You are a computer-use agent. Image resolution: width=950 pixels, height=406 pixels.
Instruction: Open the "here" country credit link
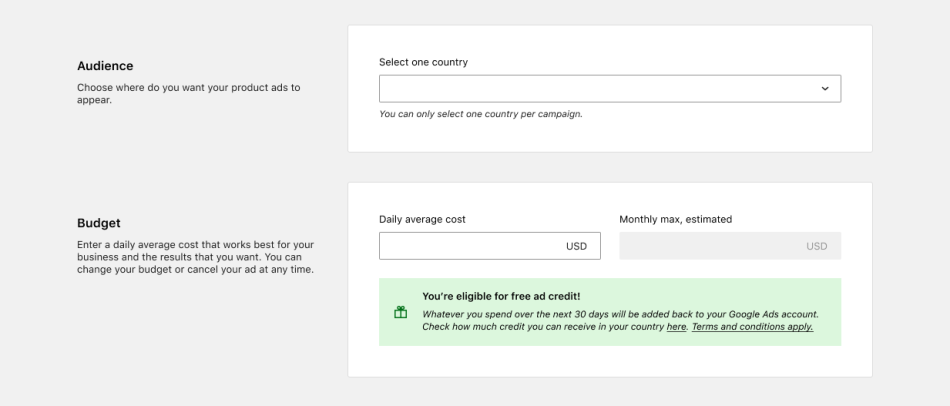(x=677, y=327)
